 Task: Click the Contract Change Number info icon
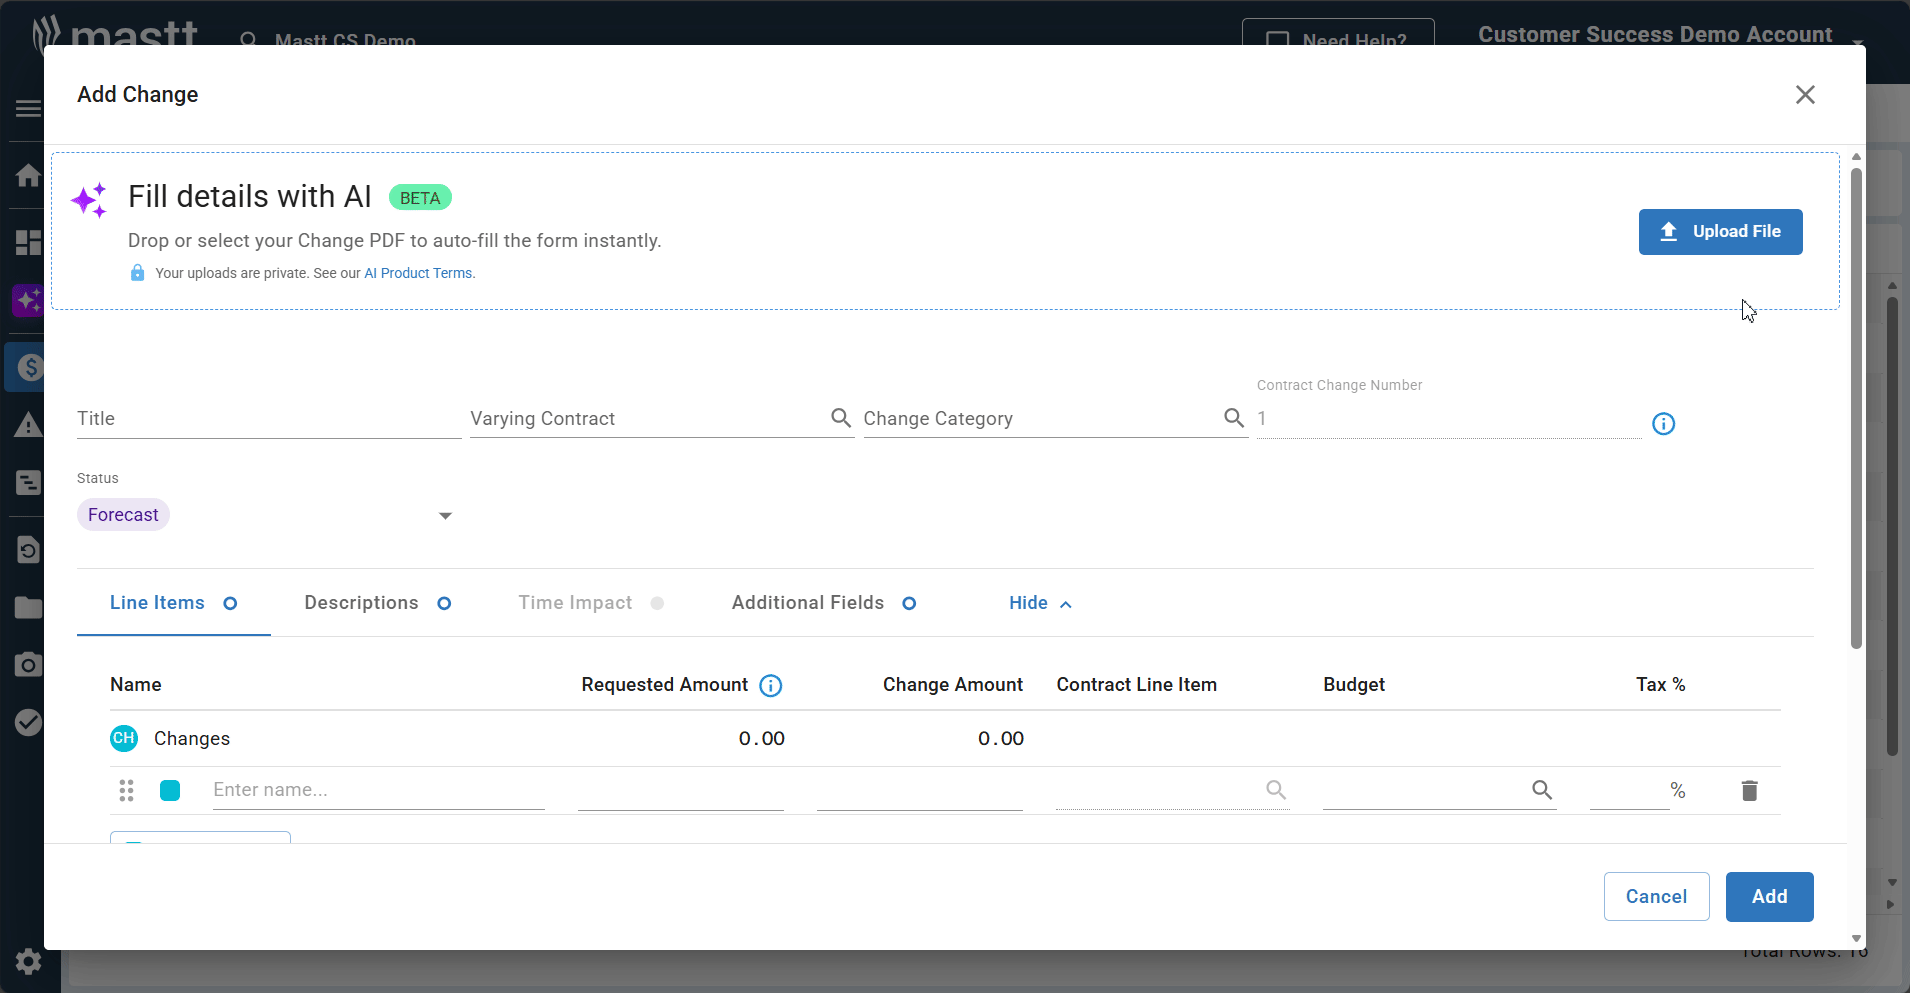(1663, 424)
